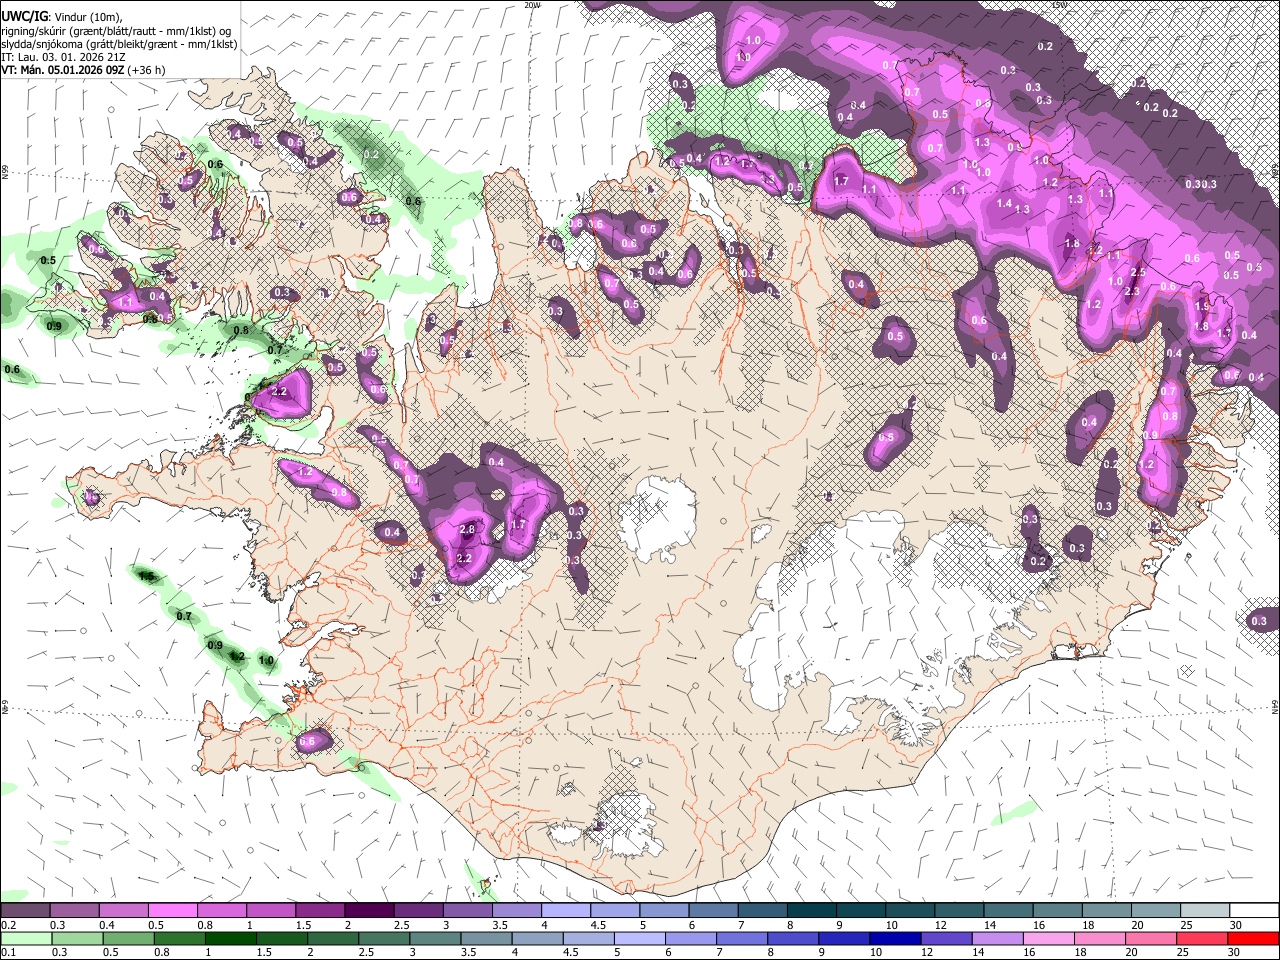The width and height of the screenshot is (1280, 960).
Task: Select lavender rain swatch between 14 and 16
Action: pos(997,938)
